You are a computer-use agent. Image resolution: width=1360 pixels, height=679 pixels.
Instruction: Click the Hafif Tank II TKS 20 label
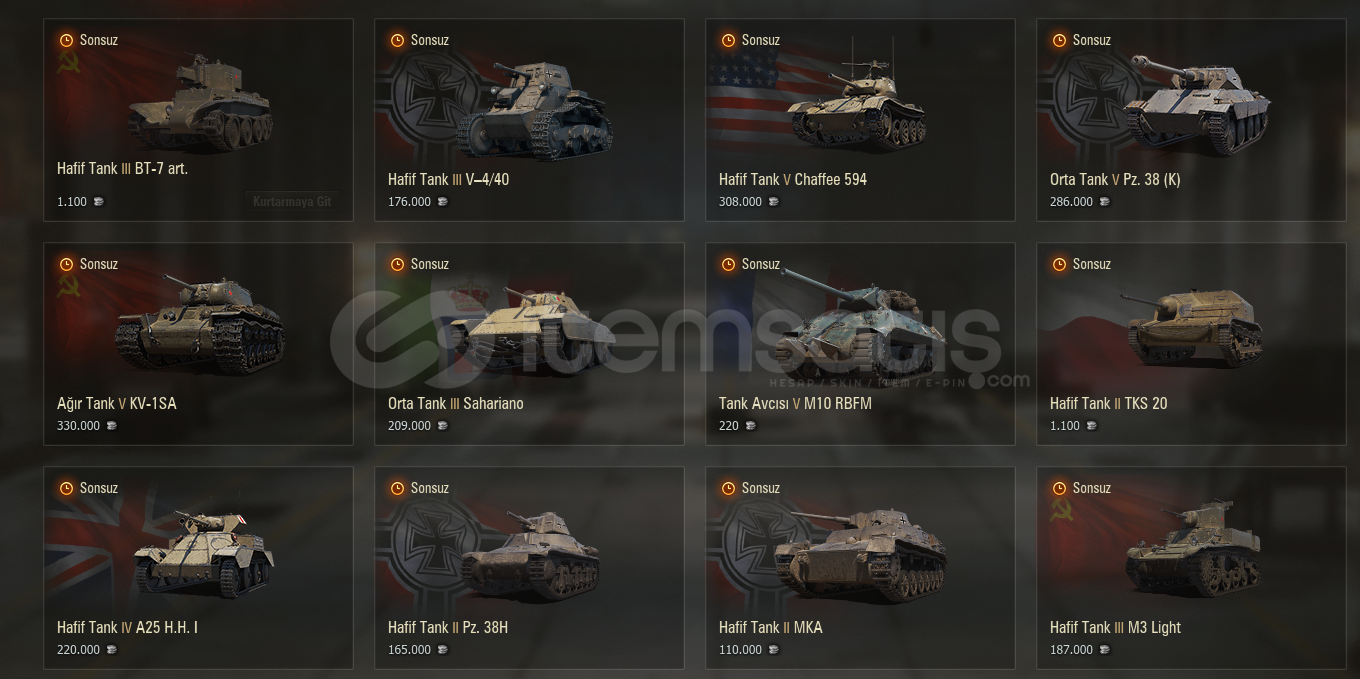[1108, 403]
